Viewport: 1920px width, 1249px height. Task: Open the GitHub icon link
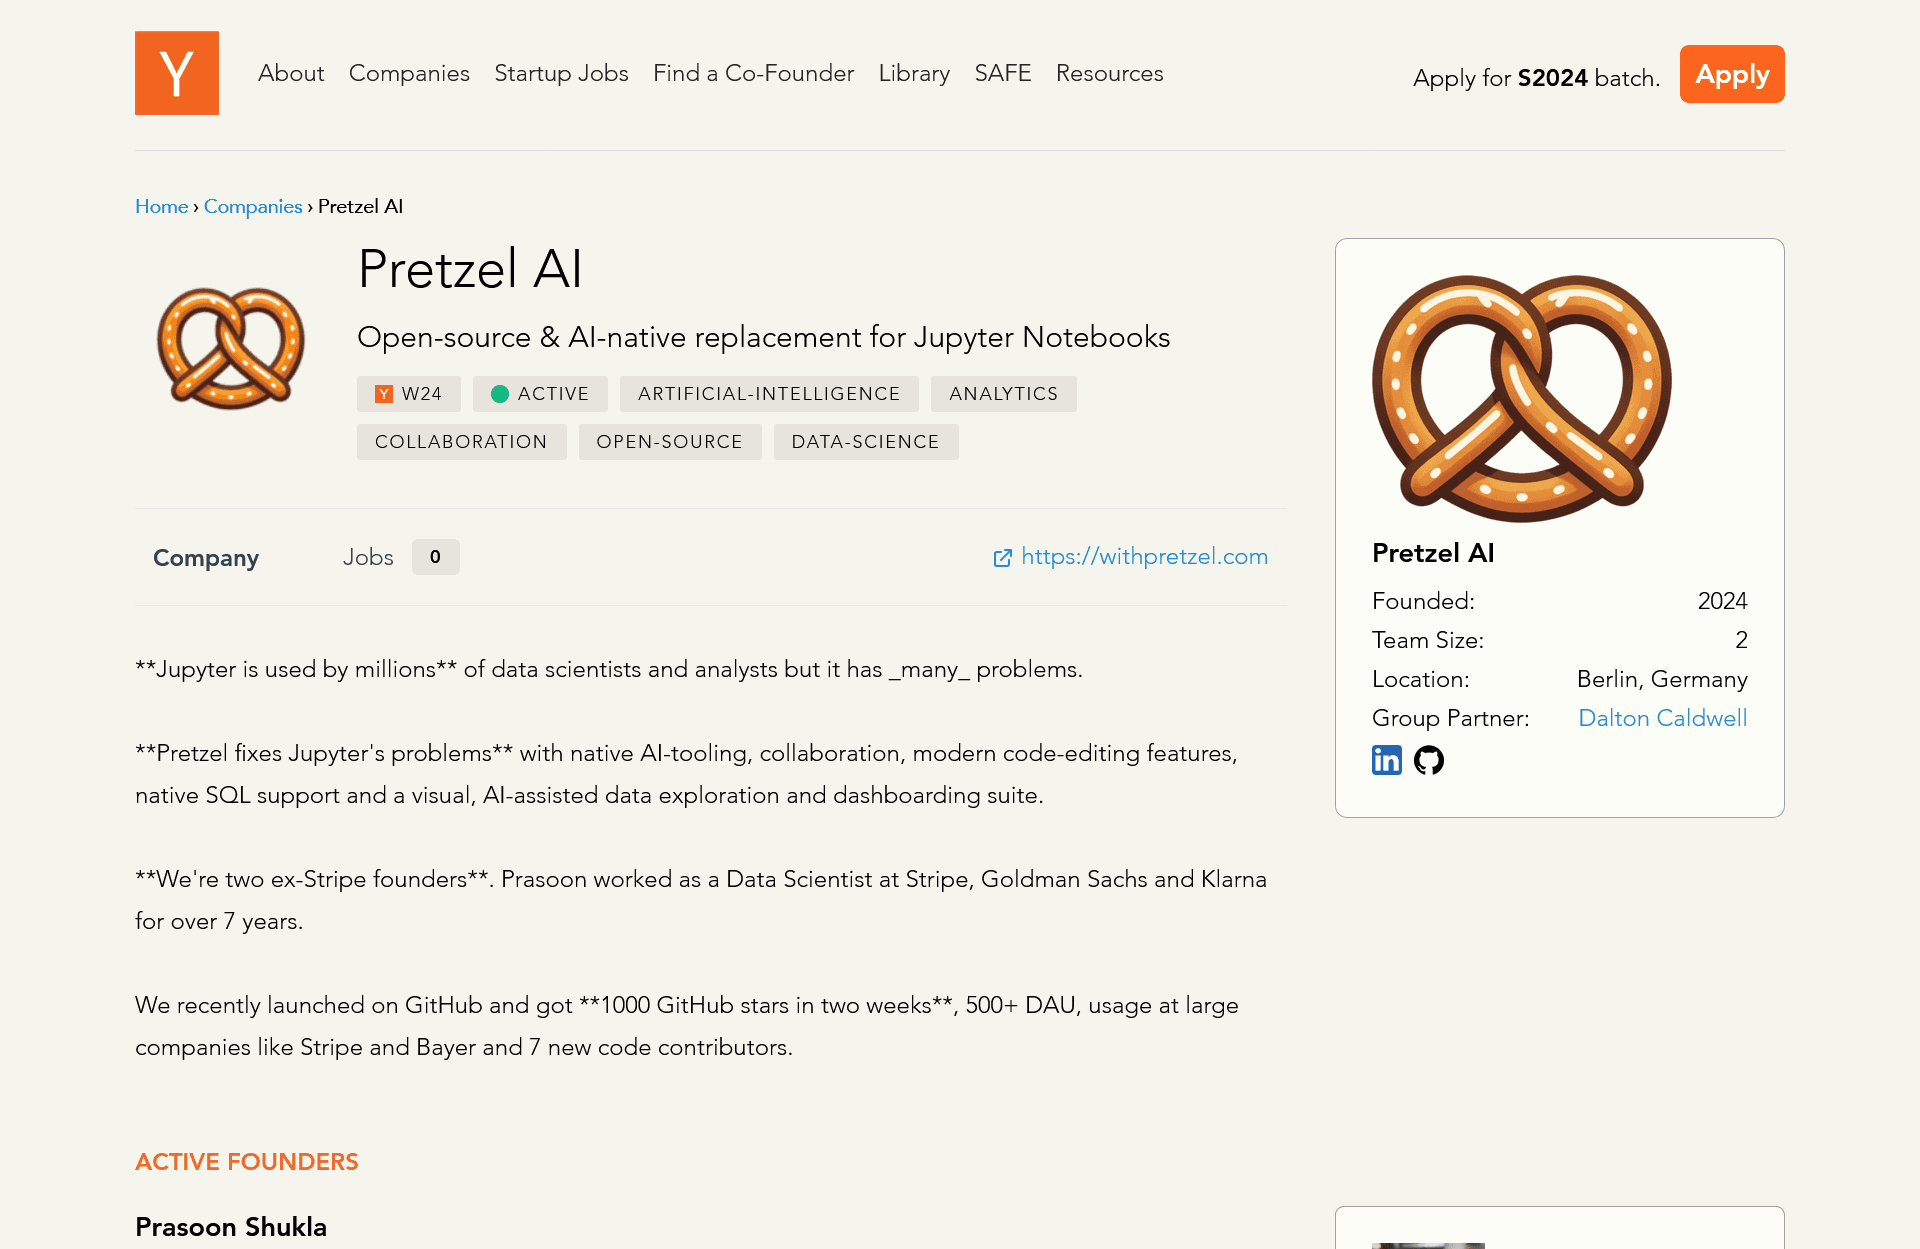(1428, 760)
